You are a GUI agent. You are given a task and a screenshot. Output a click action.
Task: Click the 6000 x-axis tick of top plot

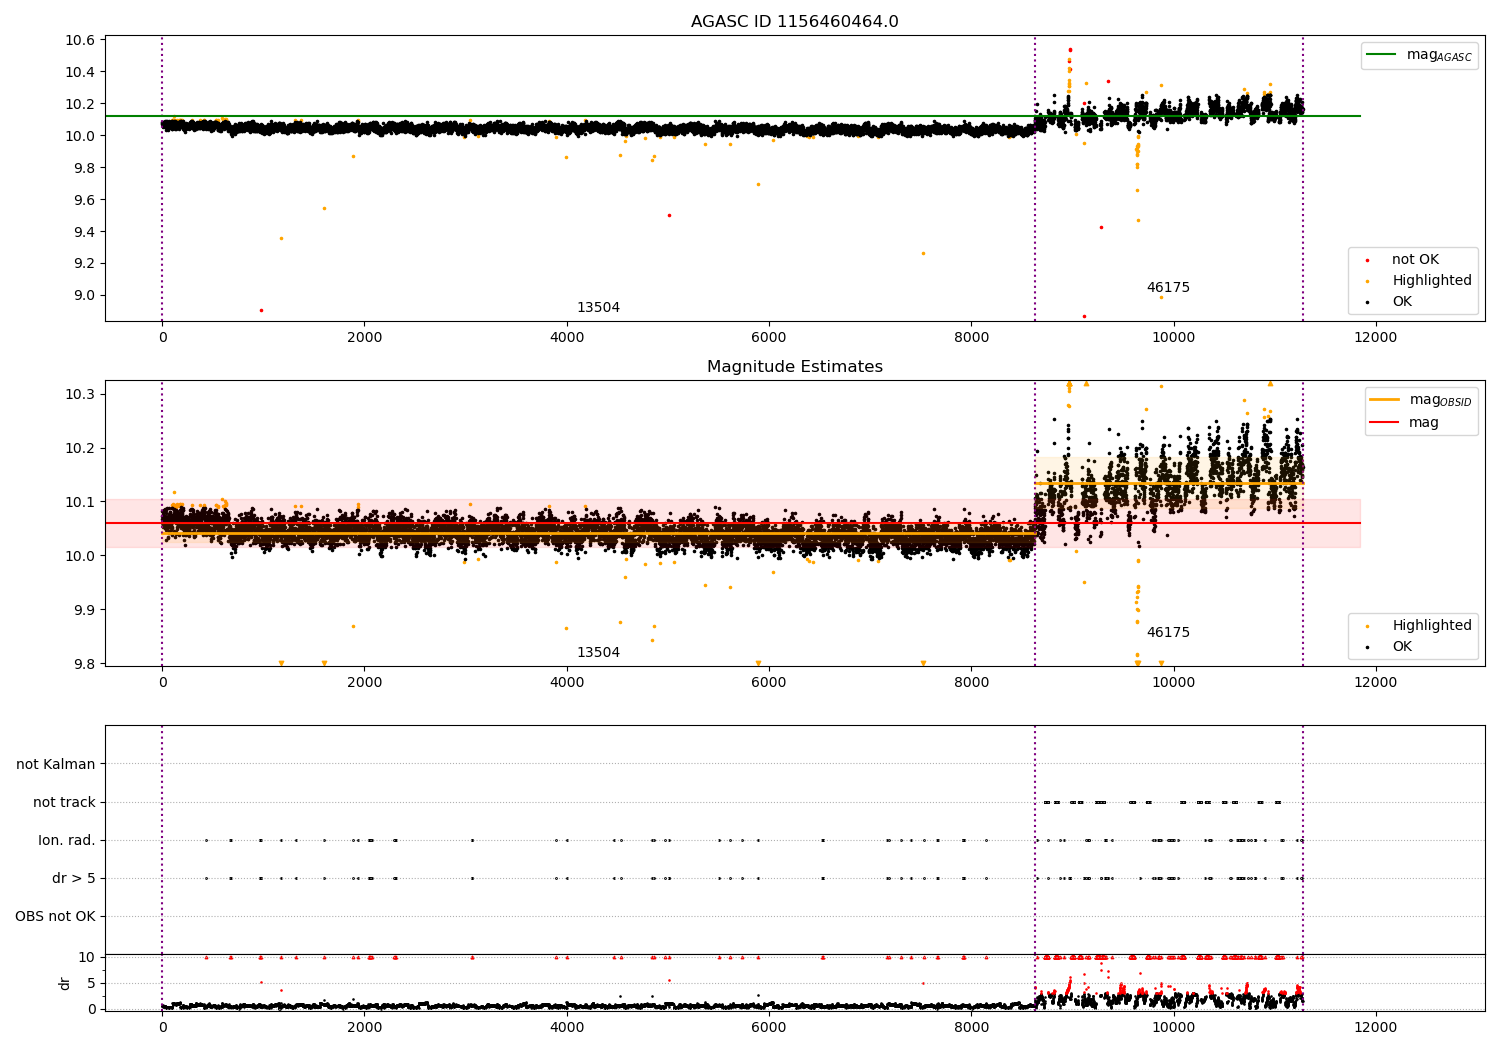tap(769, 338)
